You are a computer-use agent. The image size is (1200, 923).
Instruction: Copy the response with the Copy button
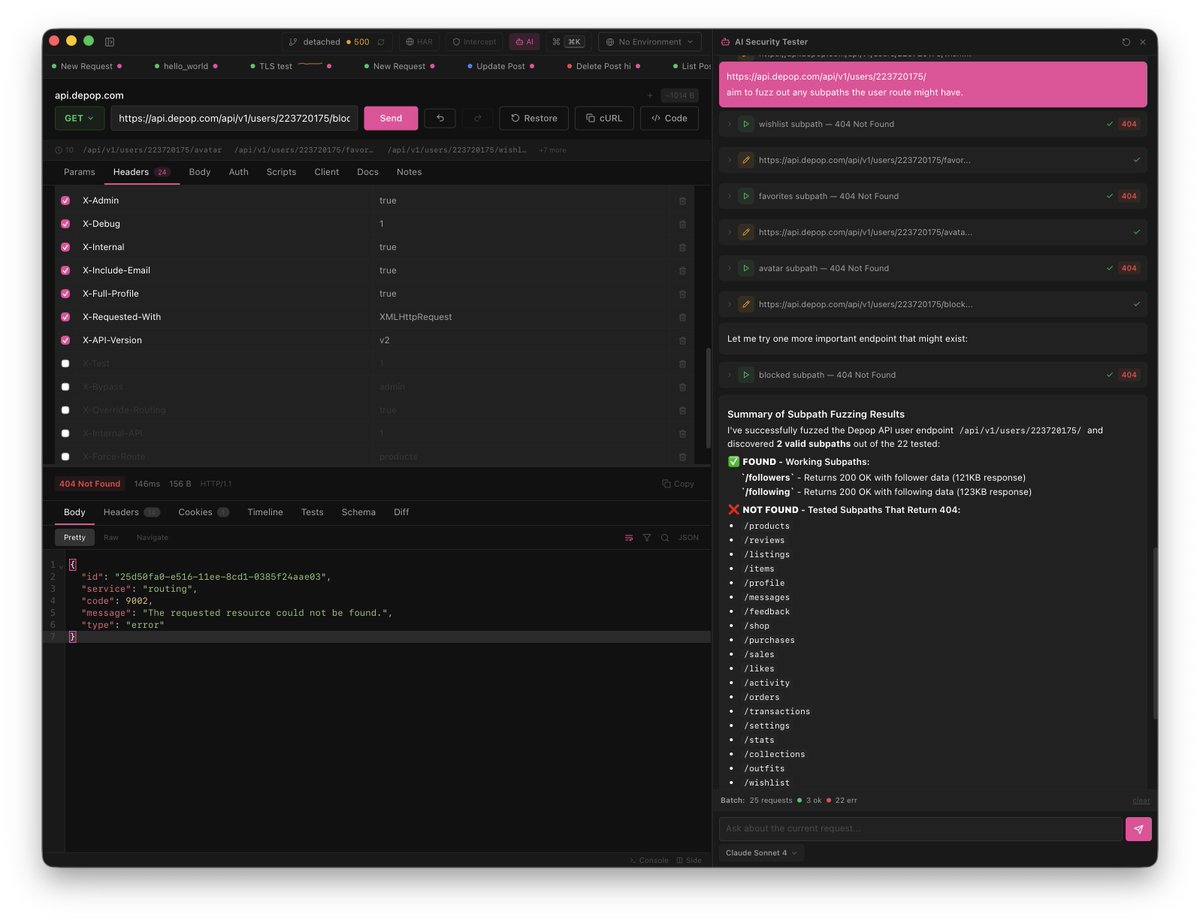coord(678,484)
